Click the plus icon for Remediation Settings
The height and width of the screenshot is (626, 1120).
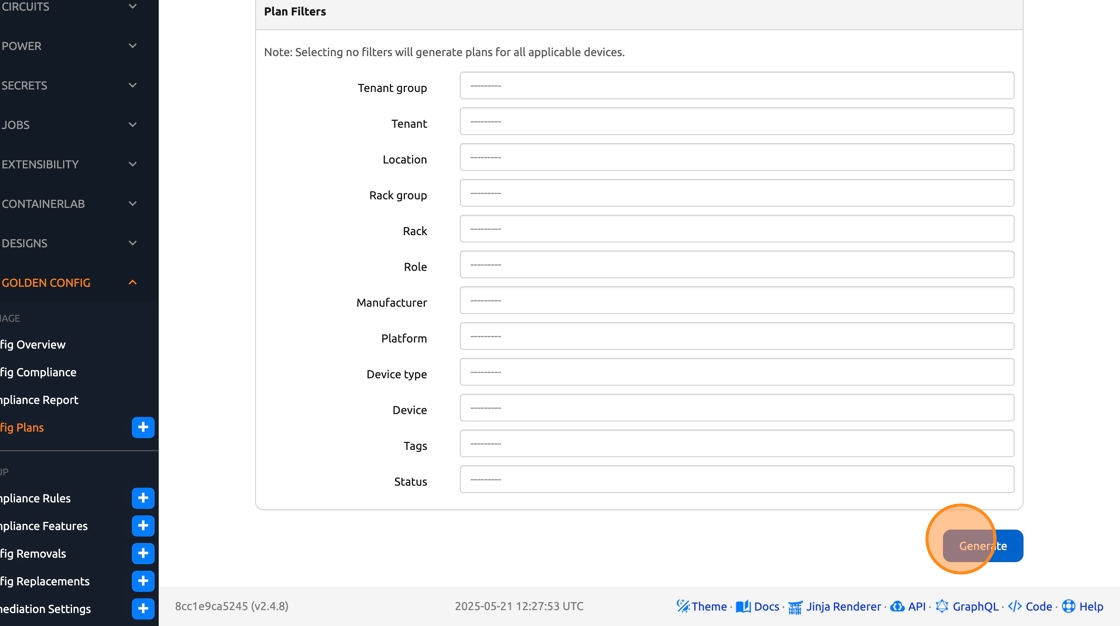[x=143, y=608]
